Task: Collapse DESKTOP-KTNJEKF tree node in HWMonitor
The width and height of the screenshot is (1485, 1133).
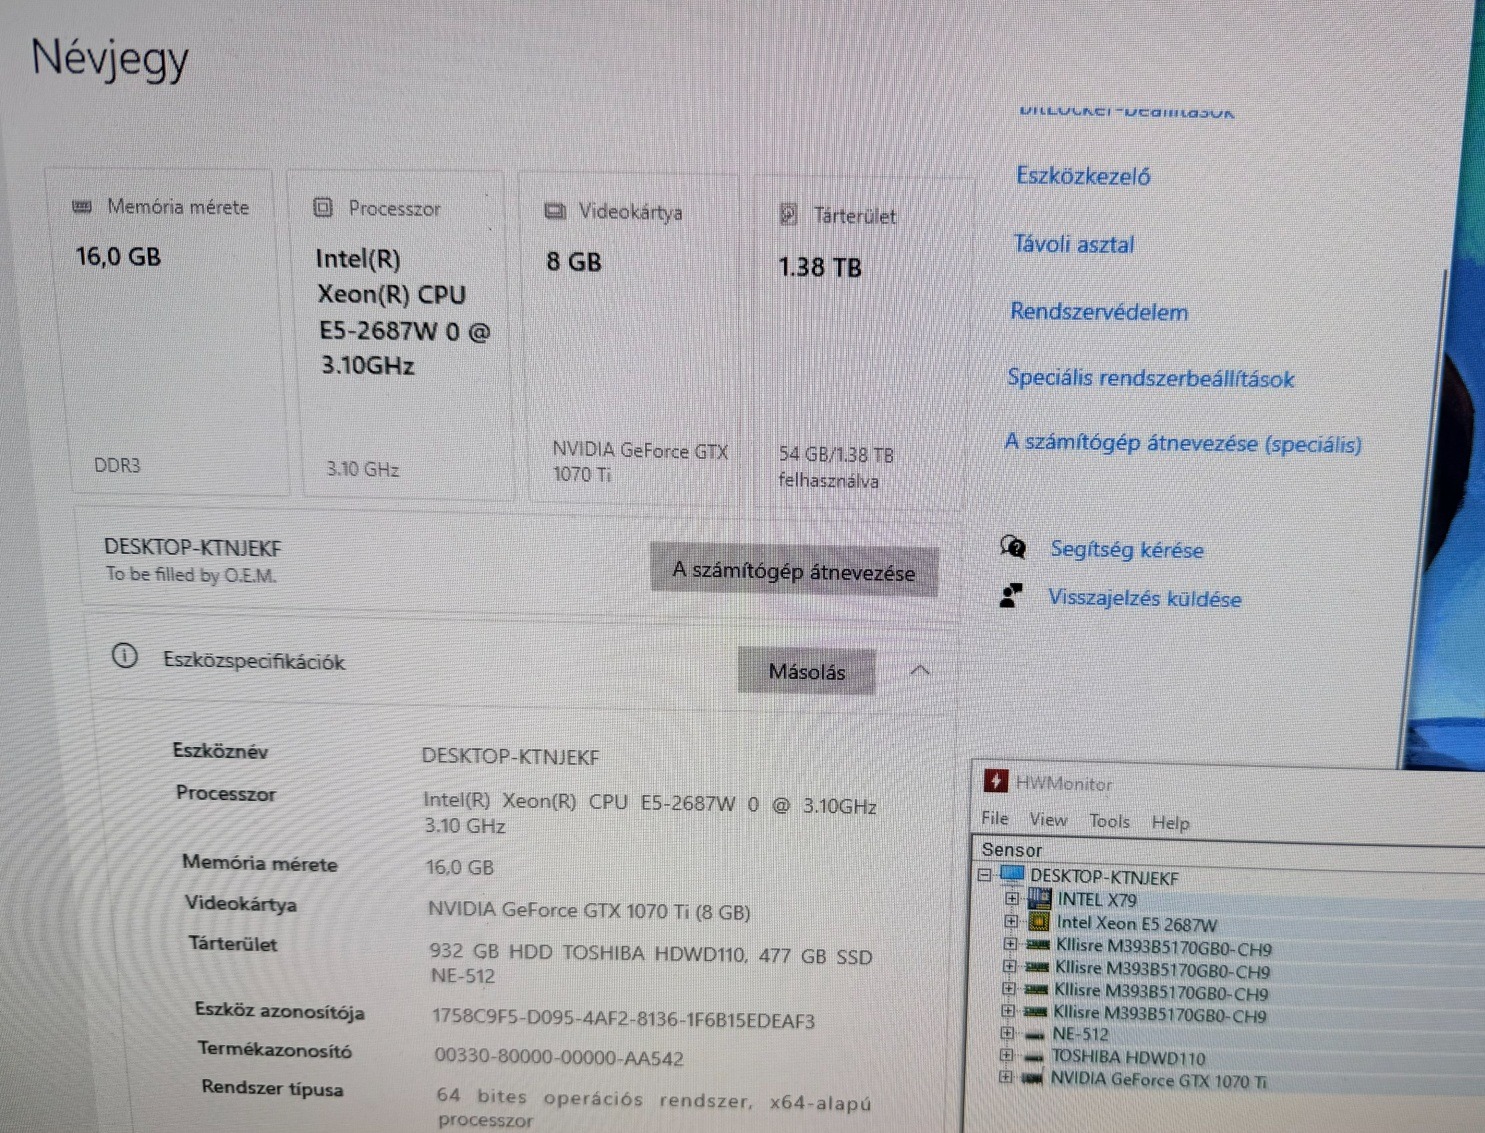Action: pos(984,875)
